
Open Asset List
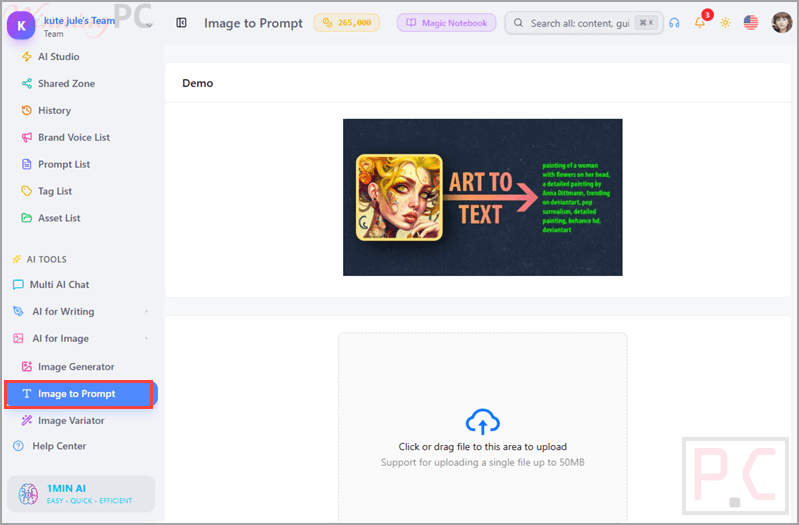click(59, 218)
